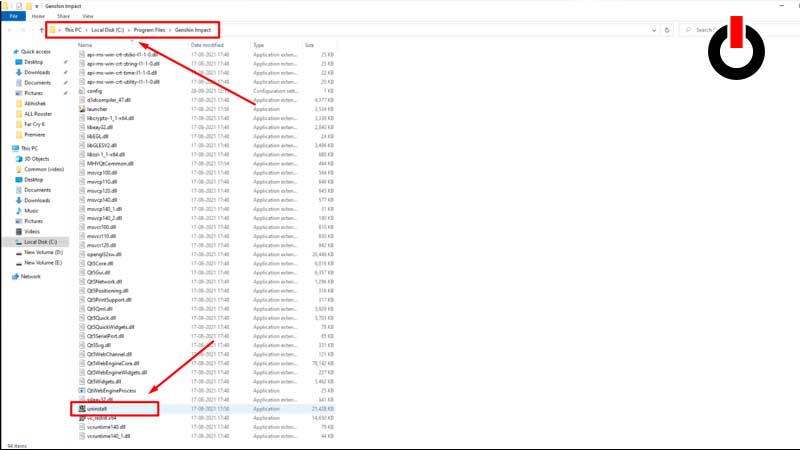
Task: Click the chevron after Local Disk (C:) breadcrumb
Action: click(129, 30)
